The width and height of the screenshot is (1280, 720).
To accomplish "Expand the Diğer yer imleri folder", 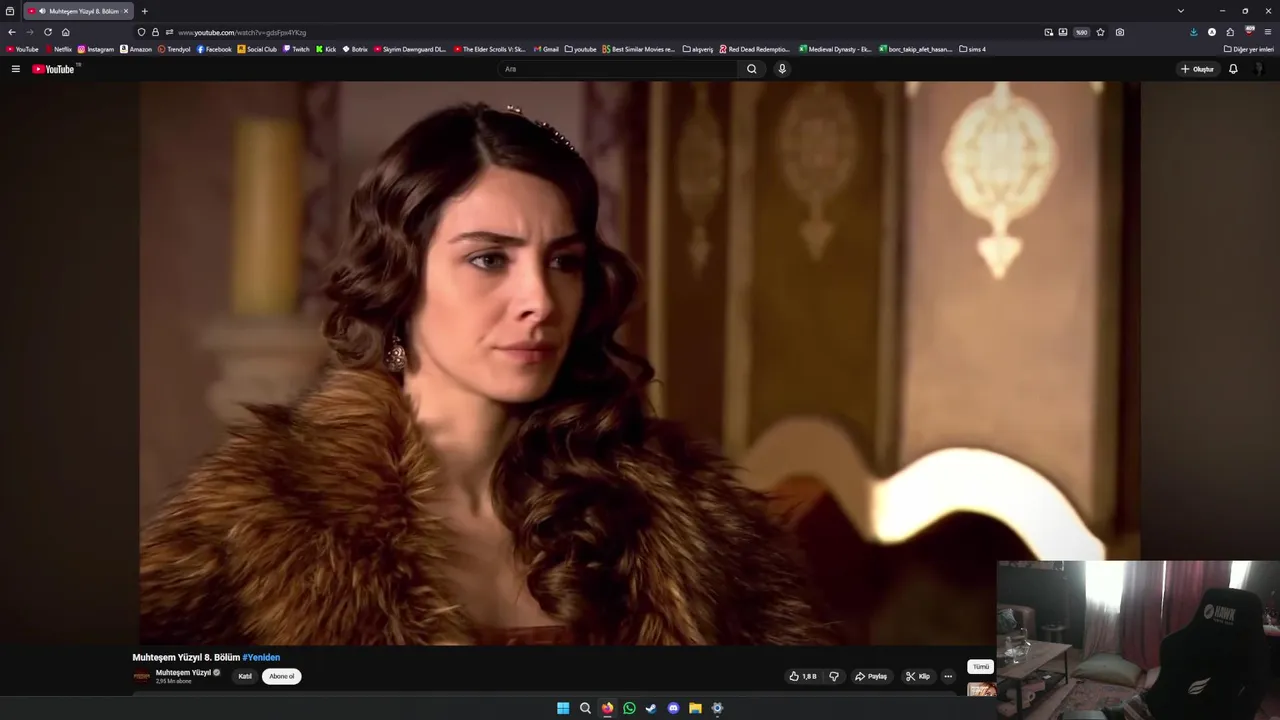I will pyautogui.click(x=1249, y=49).
